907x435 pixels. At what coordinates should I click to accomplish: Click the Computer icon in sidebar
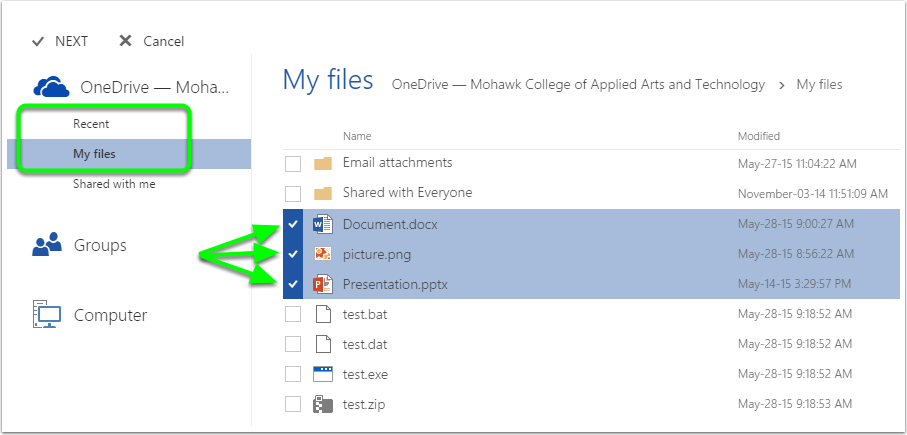48,315
